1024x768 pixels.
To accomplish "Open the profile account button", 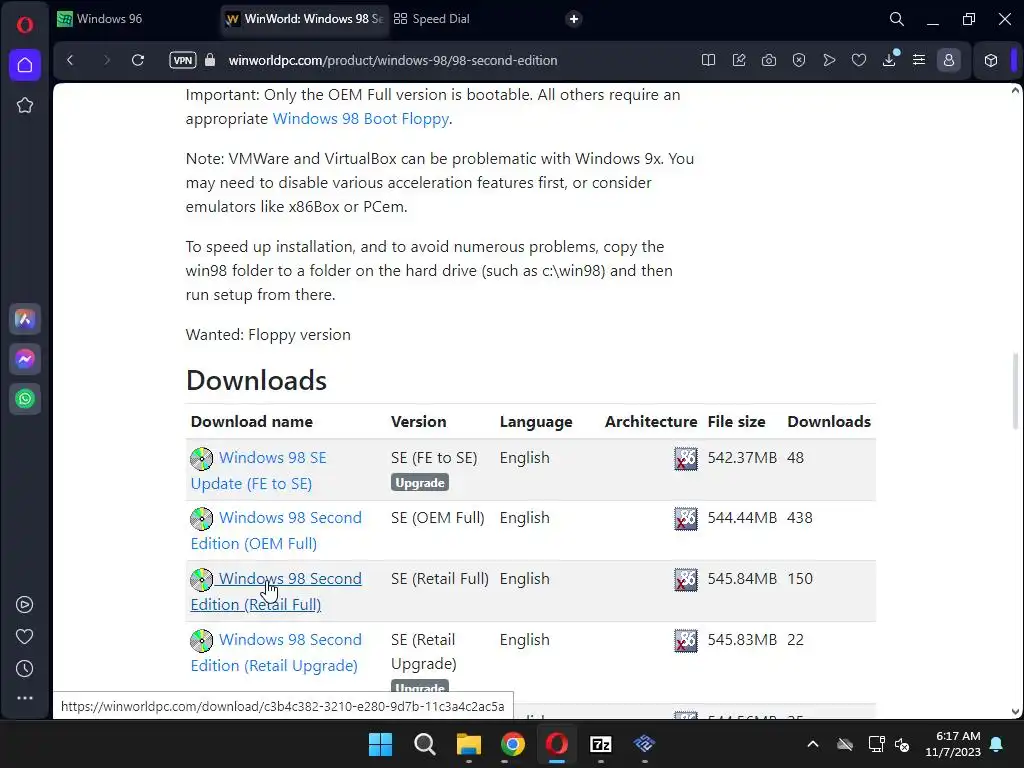I will [949, 60].
